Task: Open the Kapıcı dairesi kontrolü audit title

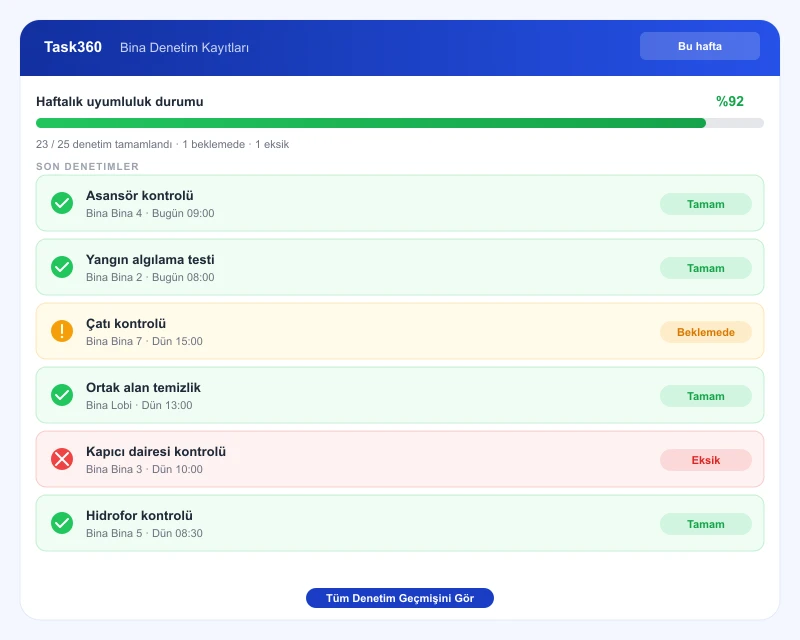Action: [x=156, y=452]
